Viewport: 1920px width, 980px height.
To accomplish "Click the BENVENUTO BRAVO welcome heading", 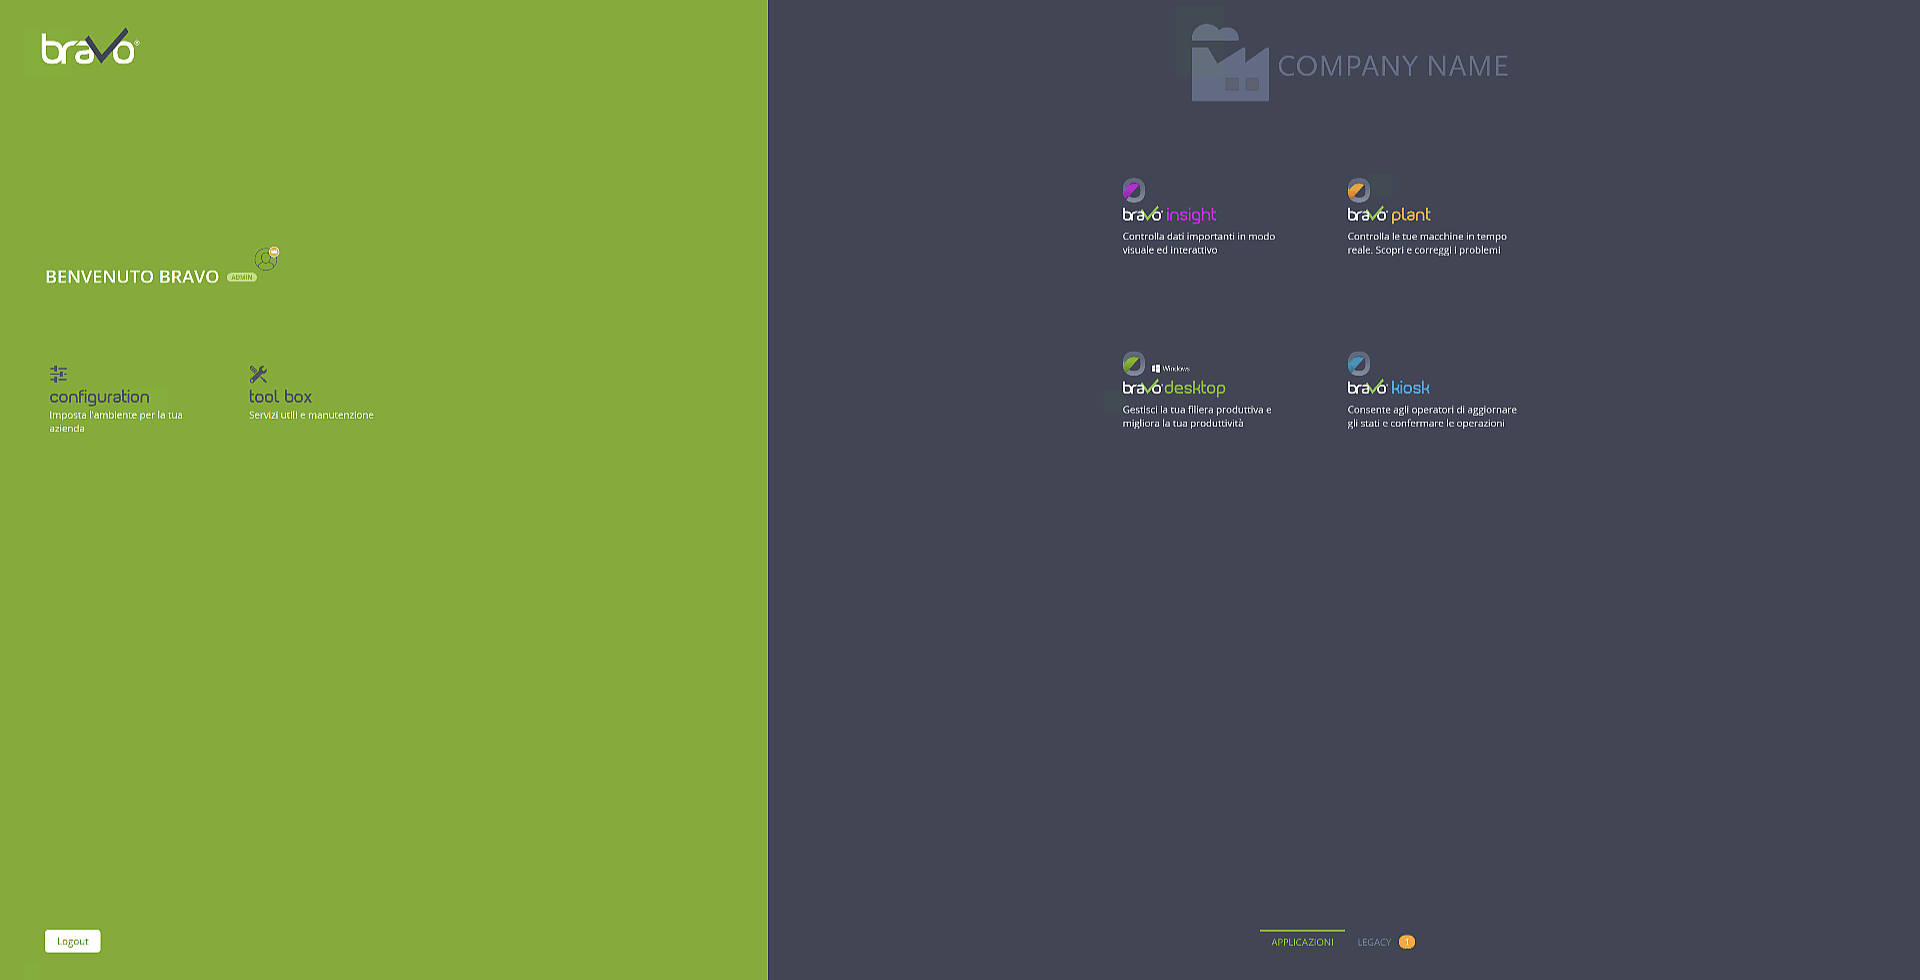I will tap(132, 277).
